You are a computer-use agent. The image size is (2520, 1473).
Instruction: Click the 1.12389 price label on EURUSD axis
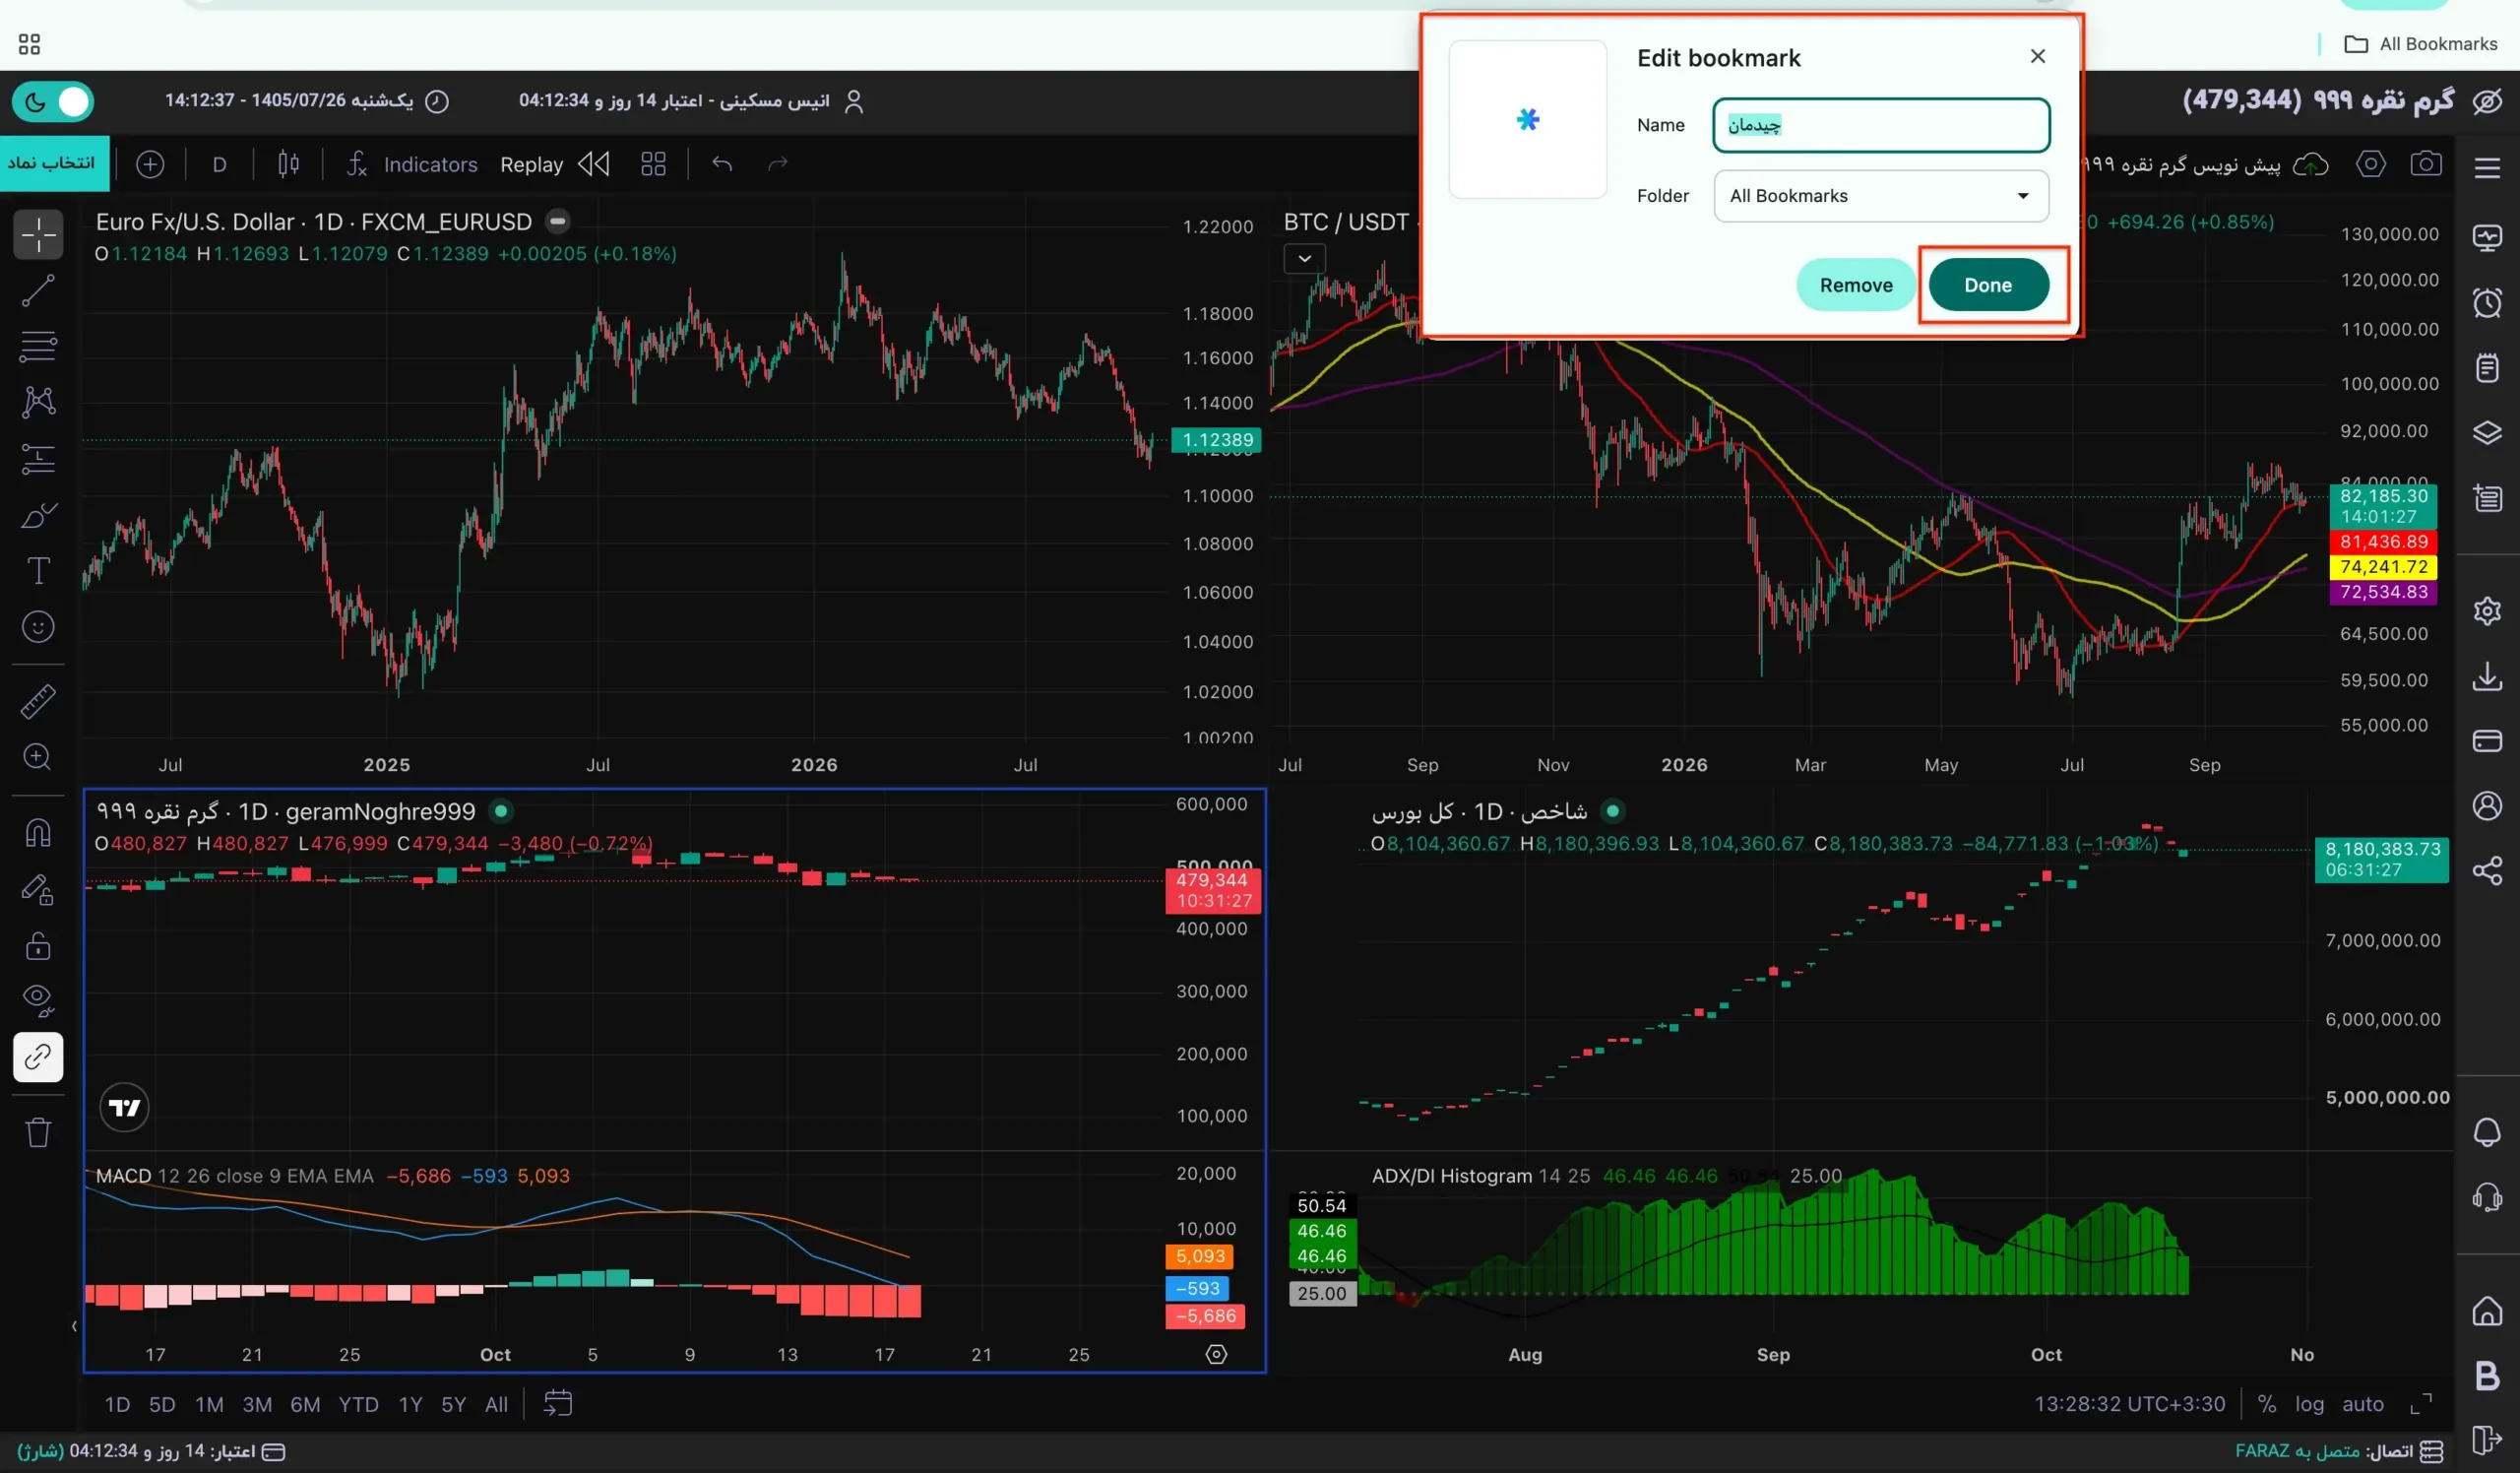pos(1216,440)
